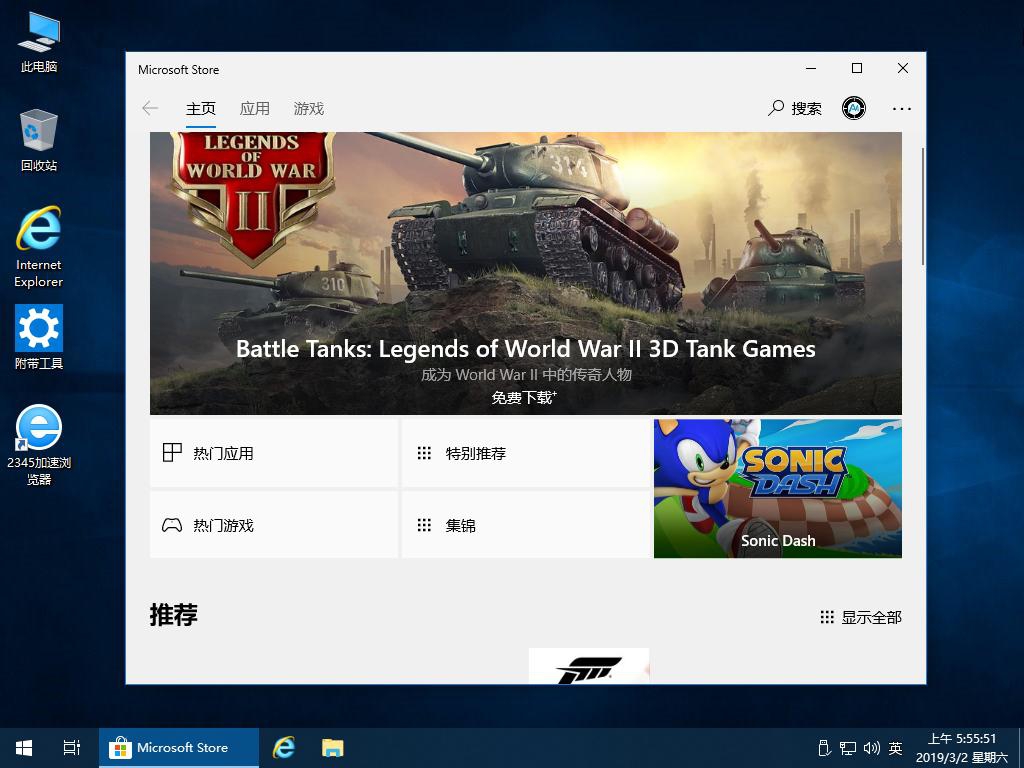1024x768 pixels.
Task: Open the 热门应用 tile
Action: click(274, 453)
